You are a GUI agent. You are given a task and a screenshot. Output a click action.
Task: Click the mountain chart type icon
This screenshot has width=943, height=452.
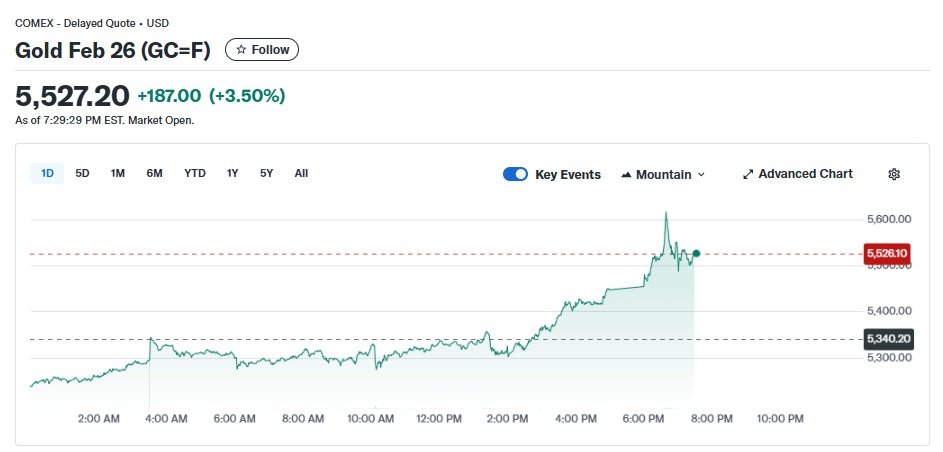click(627, 174)
